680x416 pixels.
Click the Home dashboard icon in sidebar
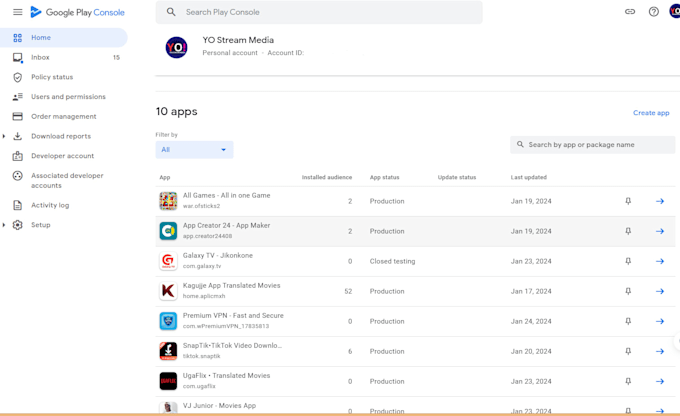pos(17,38)
